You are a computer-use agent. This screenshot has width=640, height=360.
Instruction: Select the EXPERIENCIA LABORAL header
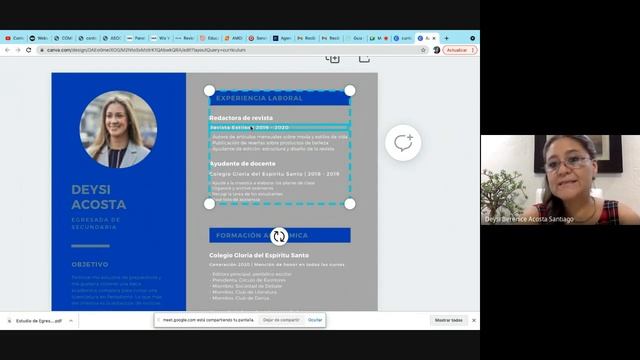(280, 98)
